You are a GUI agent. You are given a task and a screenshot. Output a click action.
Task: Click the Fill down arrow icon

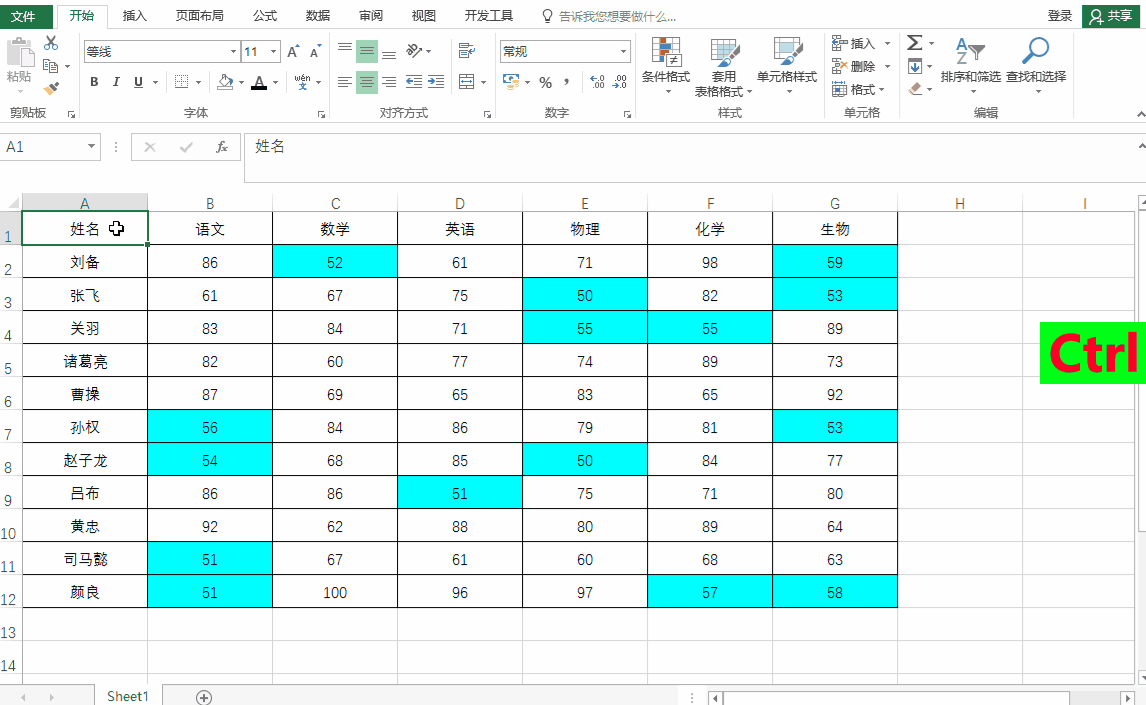(914, 66)
